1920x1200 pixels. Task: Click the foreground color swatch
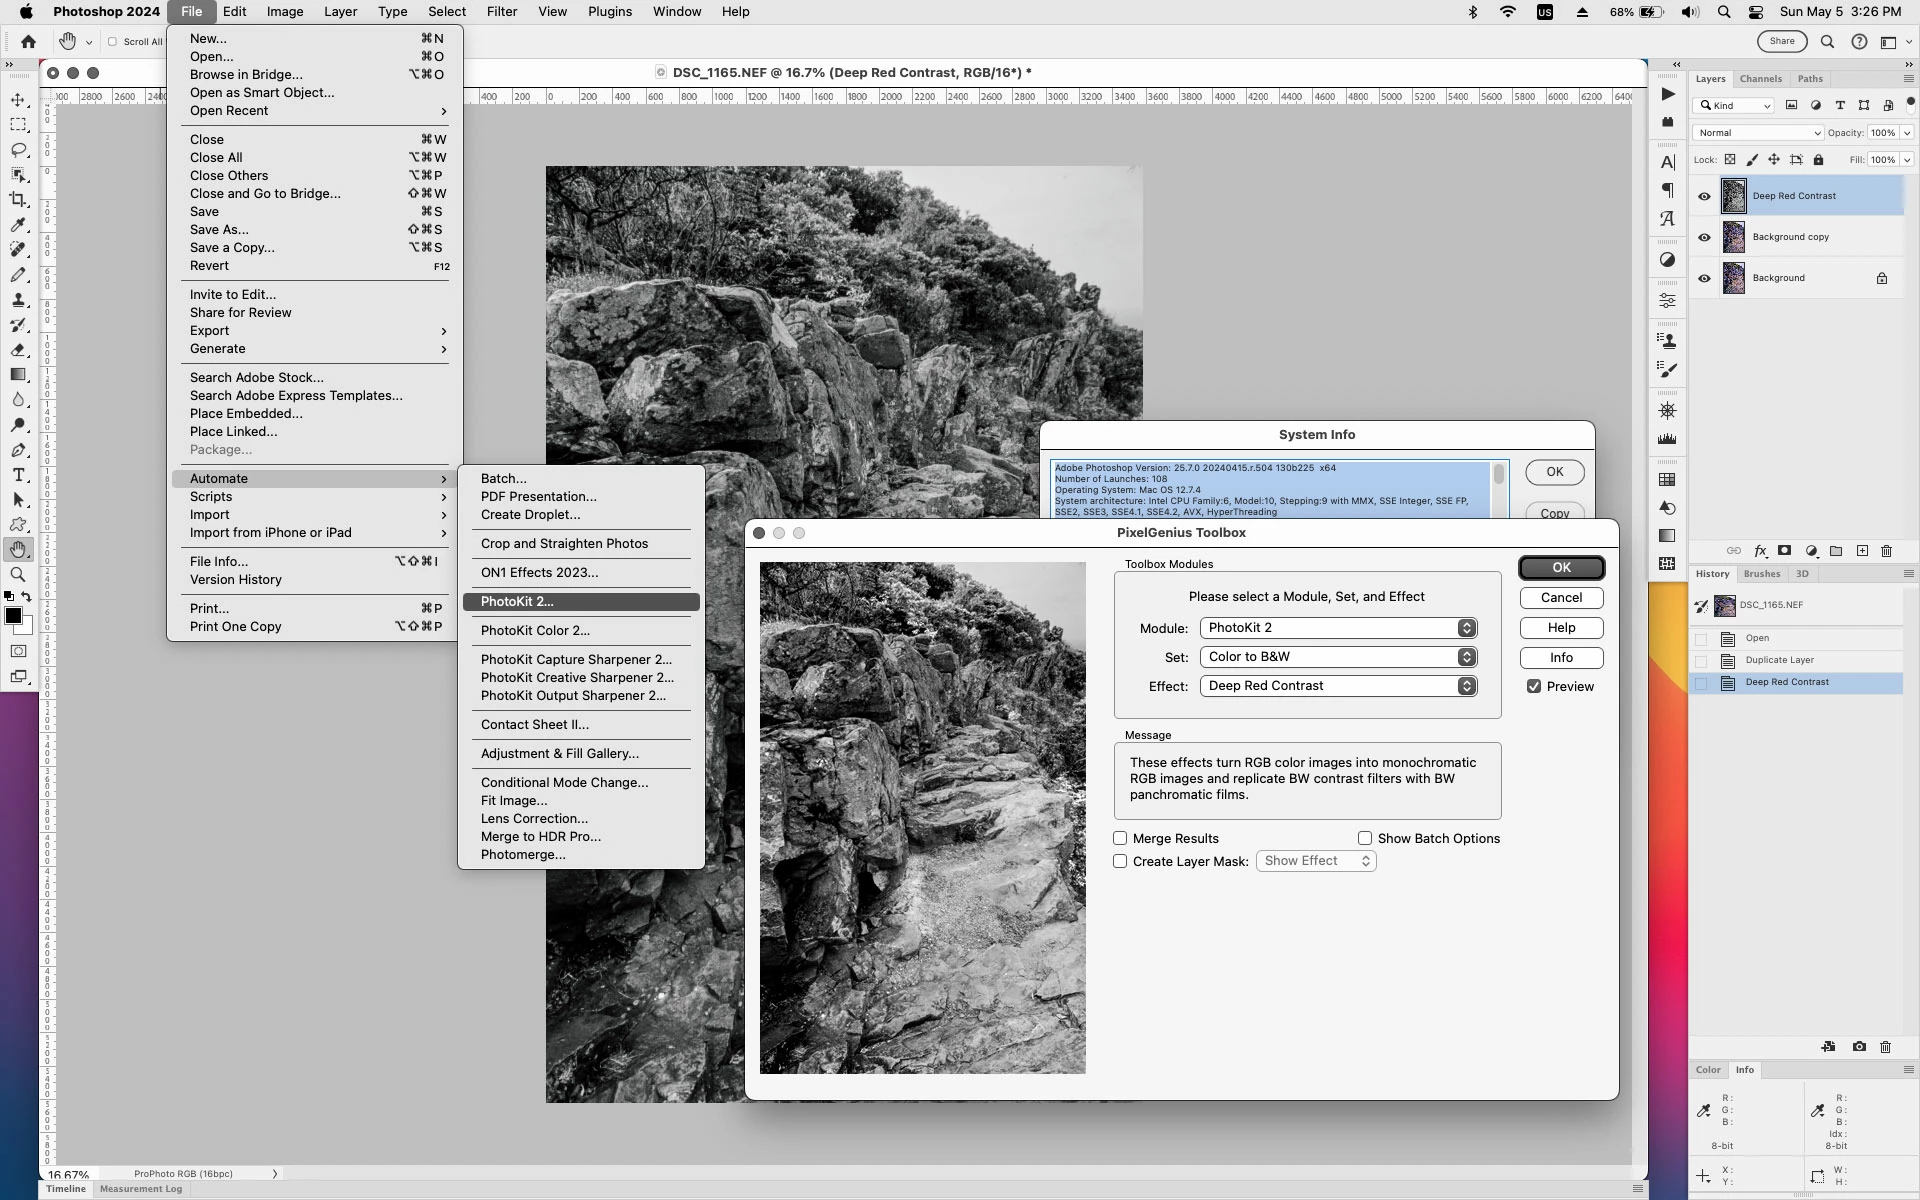(13, 616)
